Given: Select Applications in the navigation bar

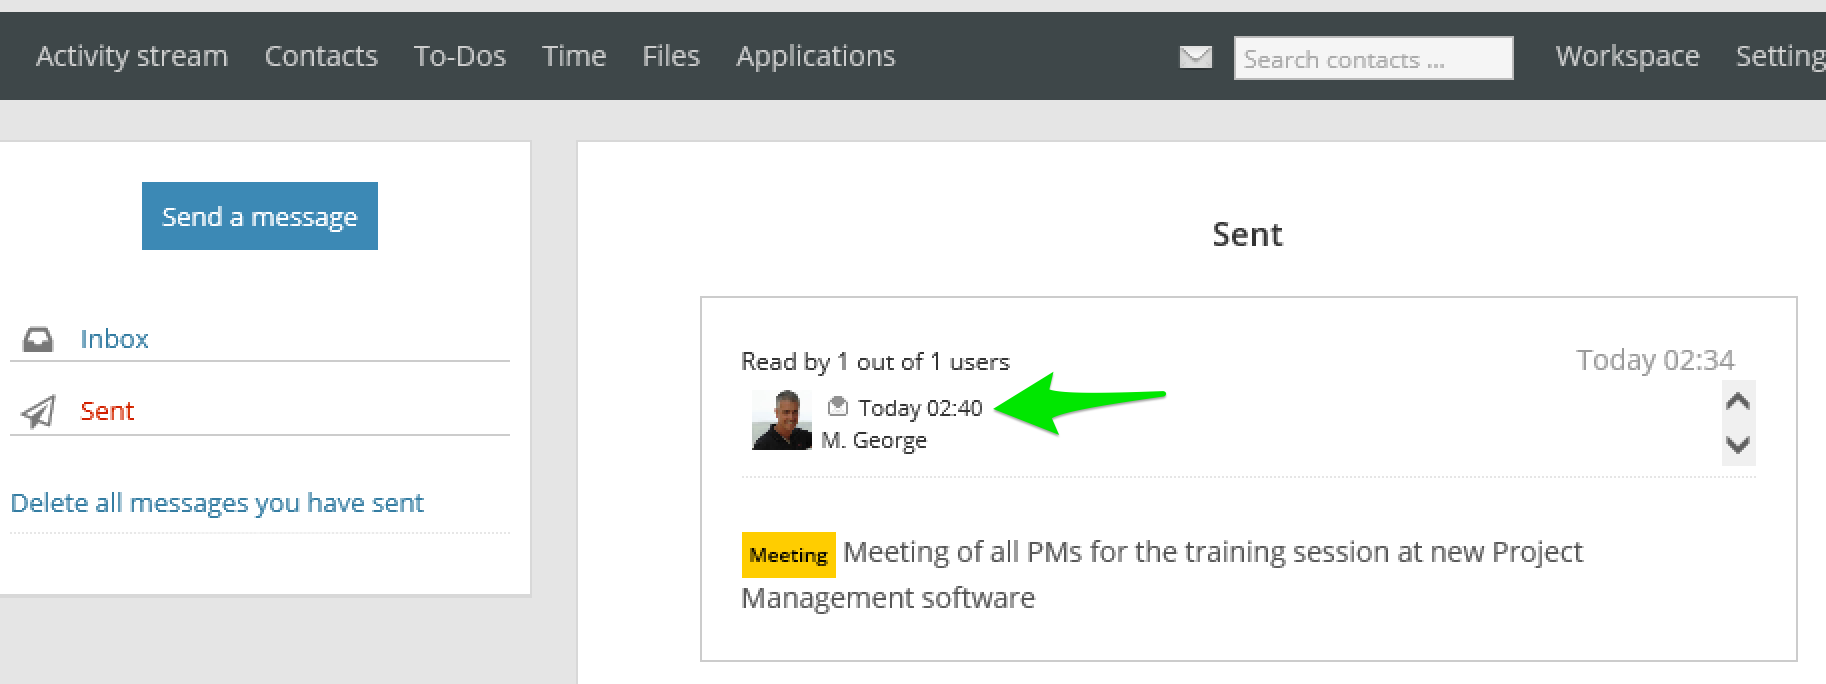Looking at the screenshot, I should (x=816, y=56).
